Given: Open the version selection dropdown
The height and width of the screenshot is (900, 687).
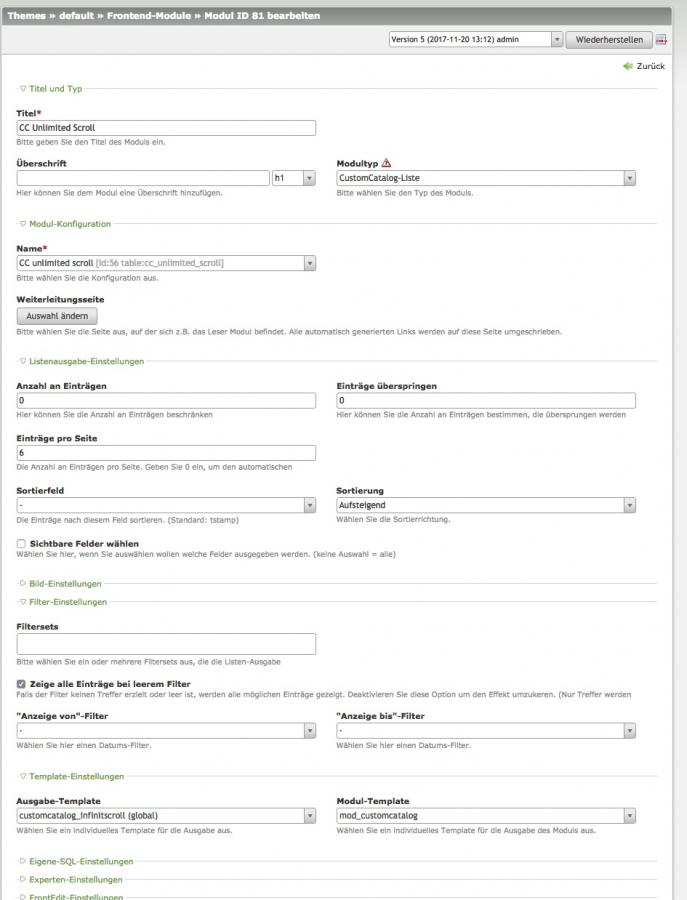Looking at the screenshot, I should pyautogui.click(x=476, y=39).
